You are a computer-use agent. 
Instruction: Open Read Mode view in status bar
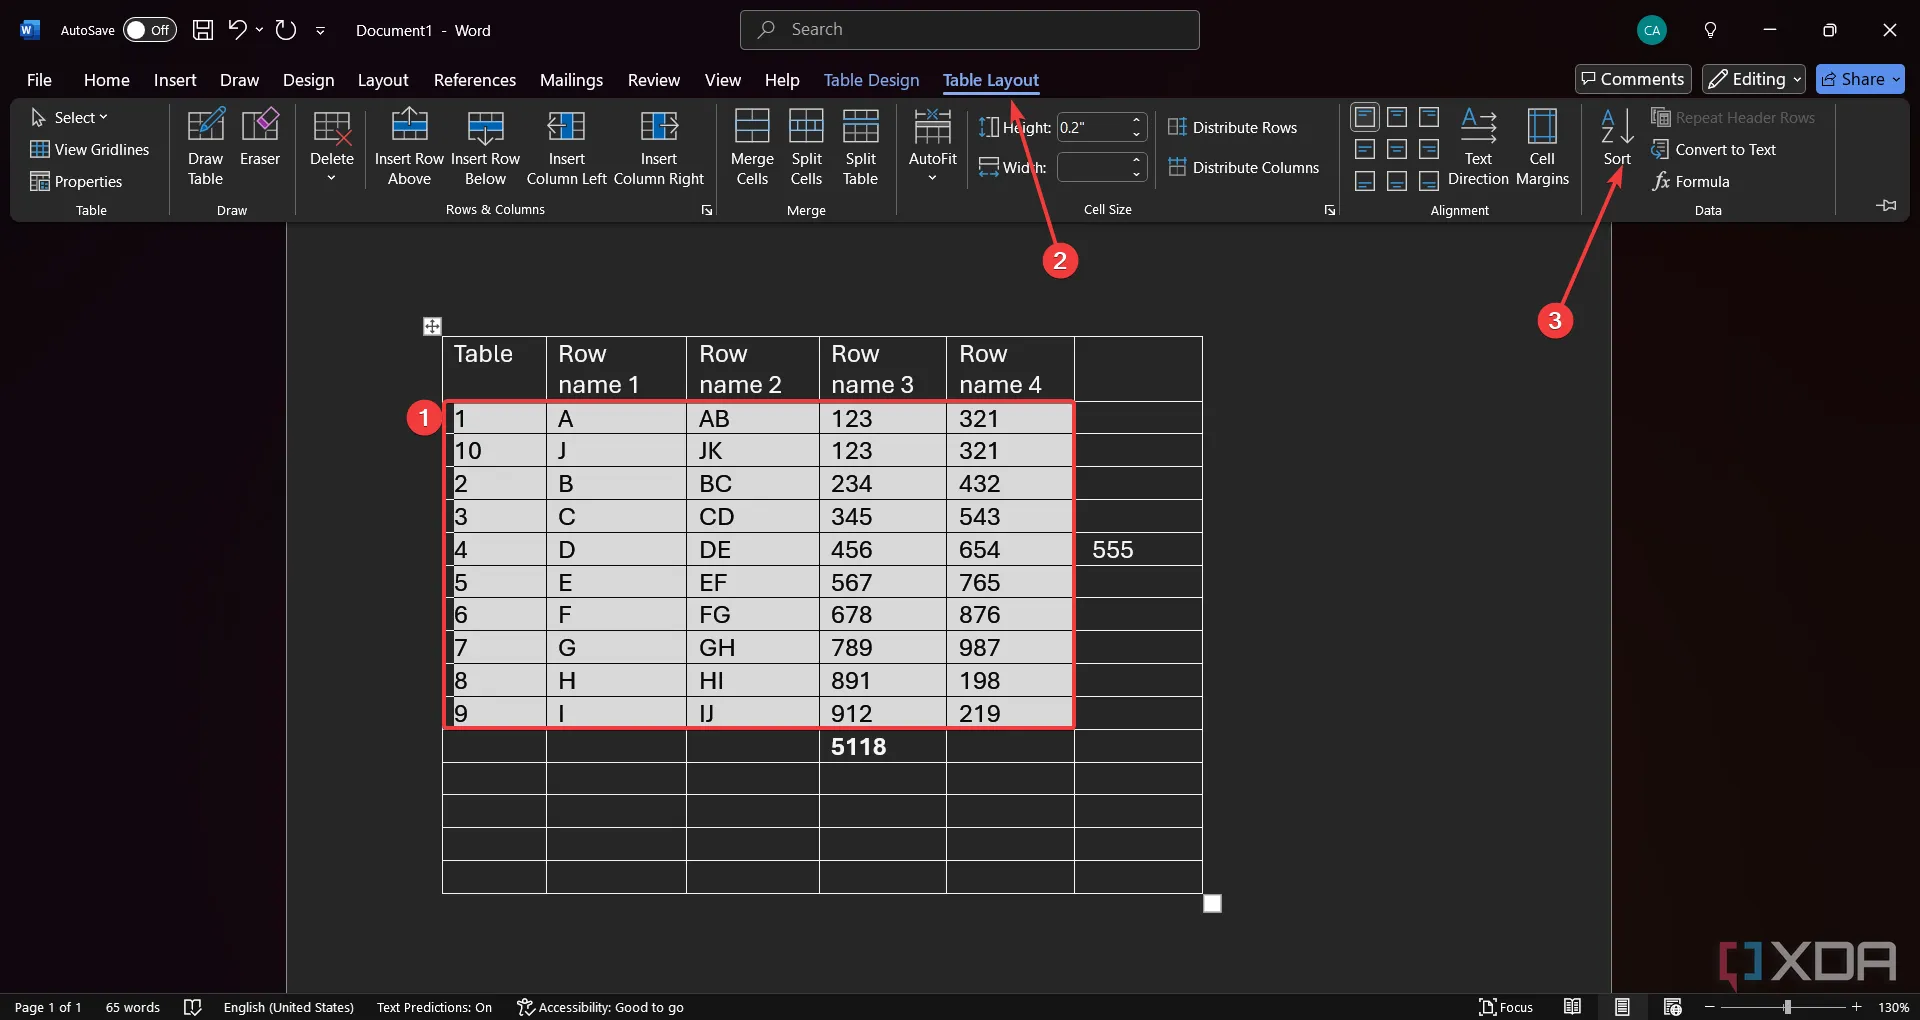[1573, 1007]
